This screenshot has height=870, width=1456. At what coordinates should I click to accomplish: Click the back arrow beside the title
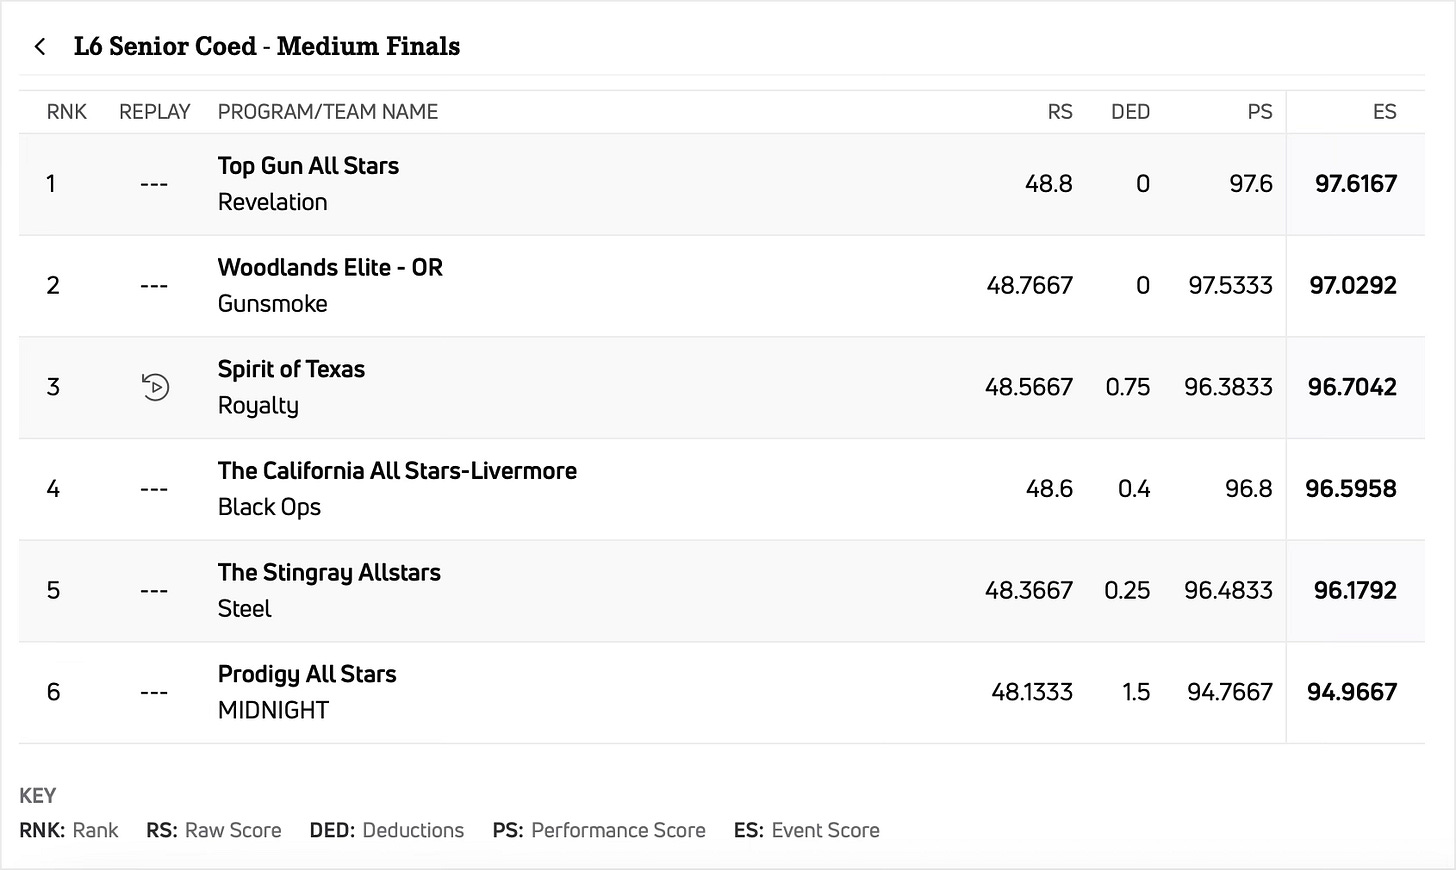click(40, 47)
